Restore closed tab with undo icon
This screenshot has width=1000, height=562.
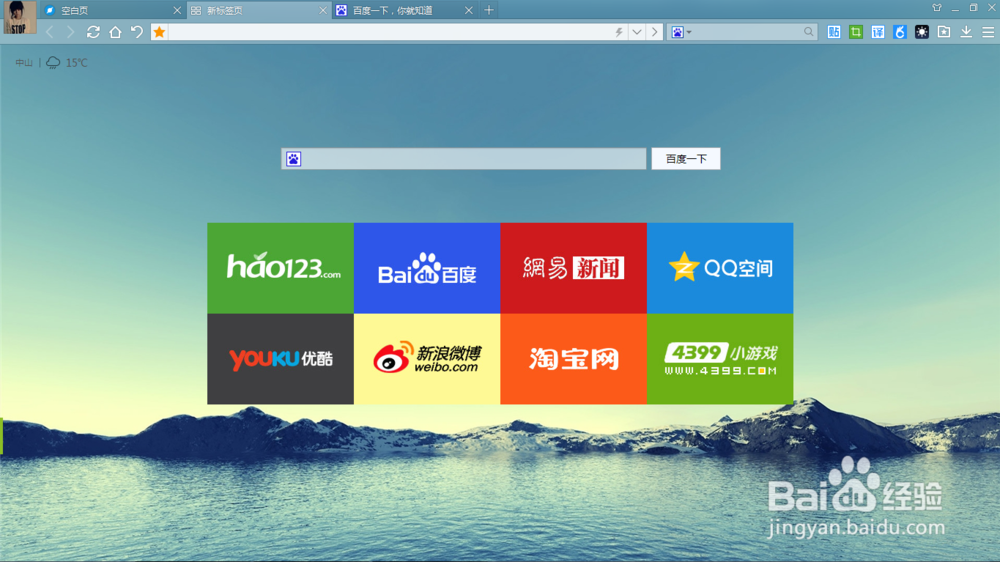[x=136, y=32]
